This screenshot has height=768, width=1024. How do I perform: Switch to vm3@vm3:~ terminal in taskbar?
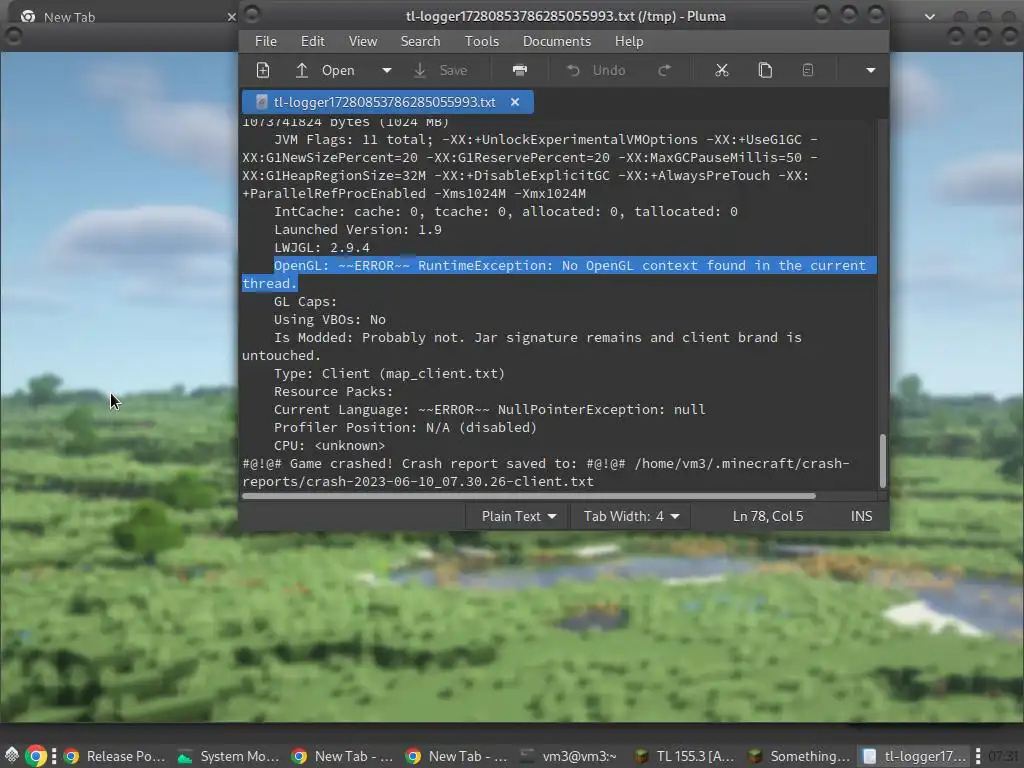click(x=569, y=756)
